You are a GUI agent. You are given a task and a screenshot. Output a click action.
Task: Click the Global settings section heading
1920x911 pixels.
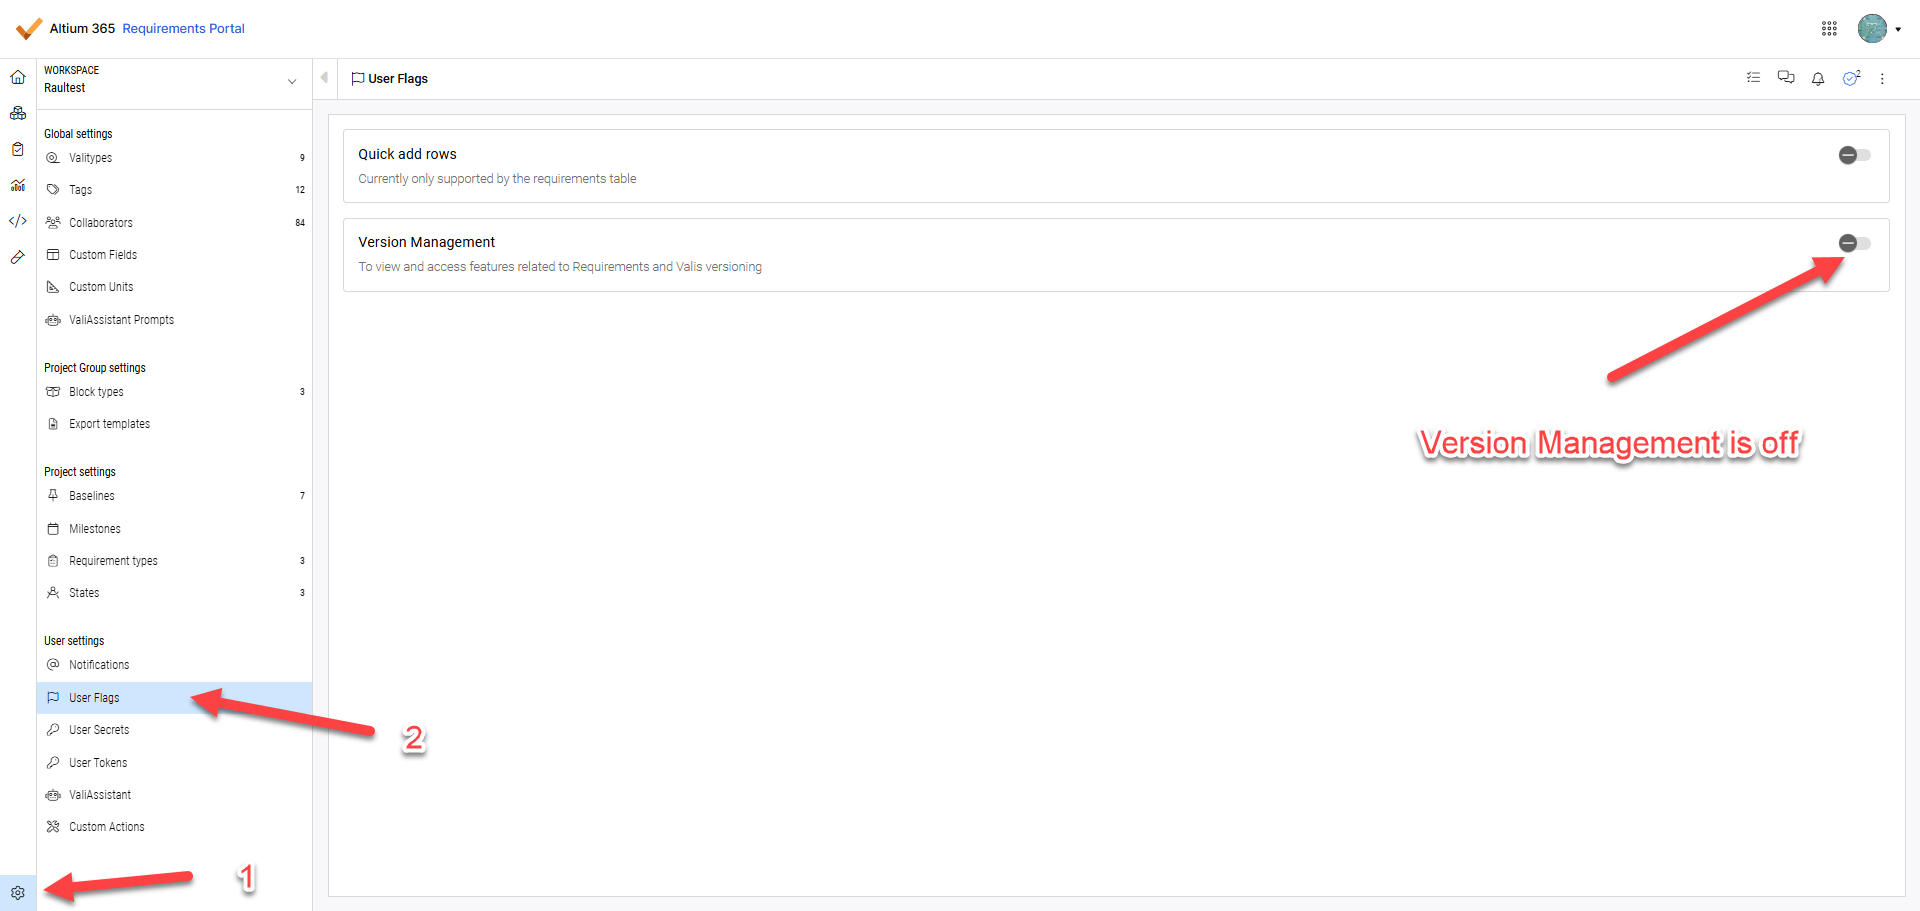click(78, 134)
